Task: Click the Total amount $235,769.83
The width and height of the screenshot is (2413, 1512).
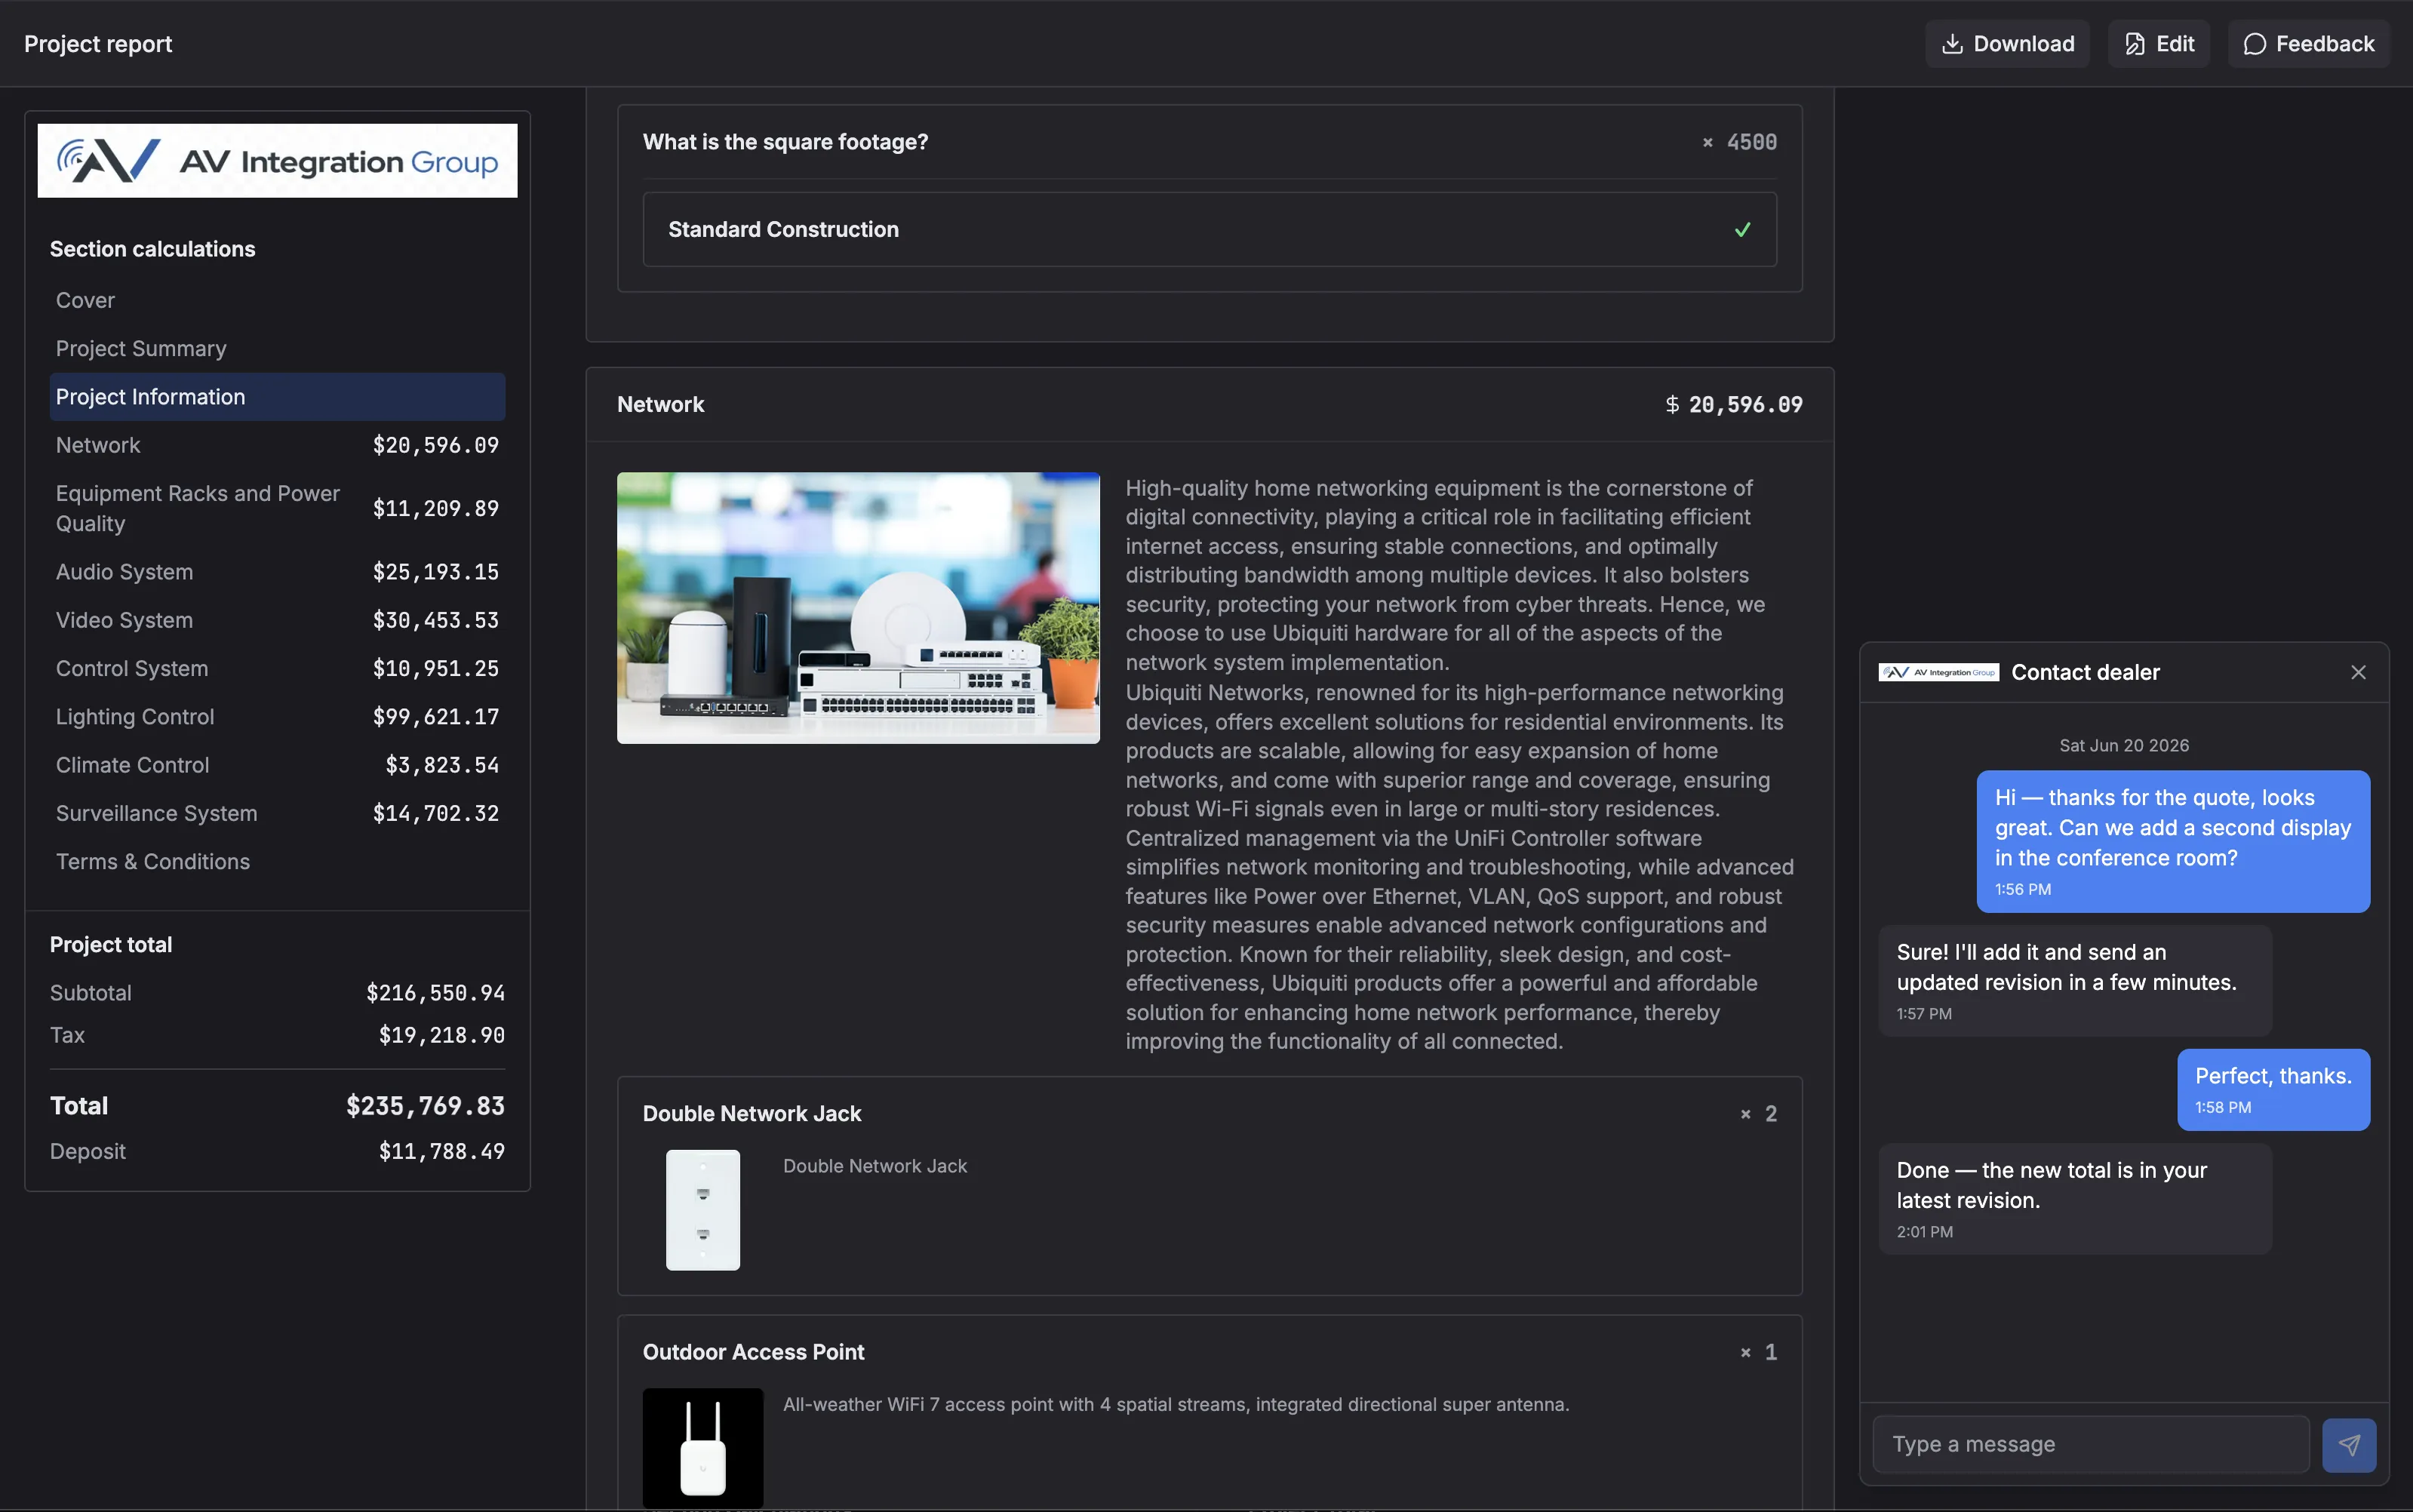Action: tap(425, 1106)
